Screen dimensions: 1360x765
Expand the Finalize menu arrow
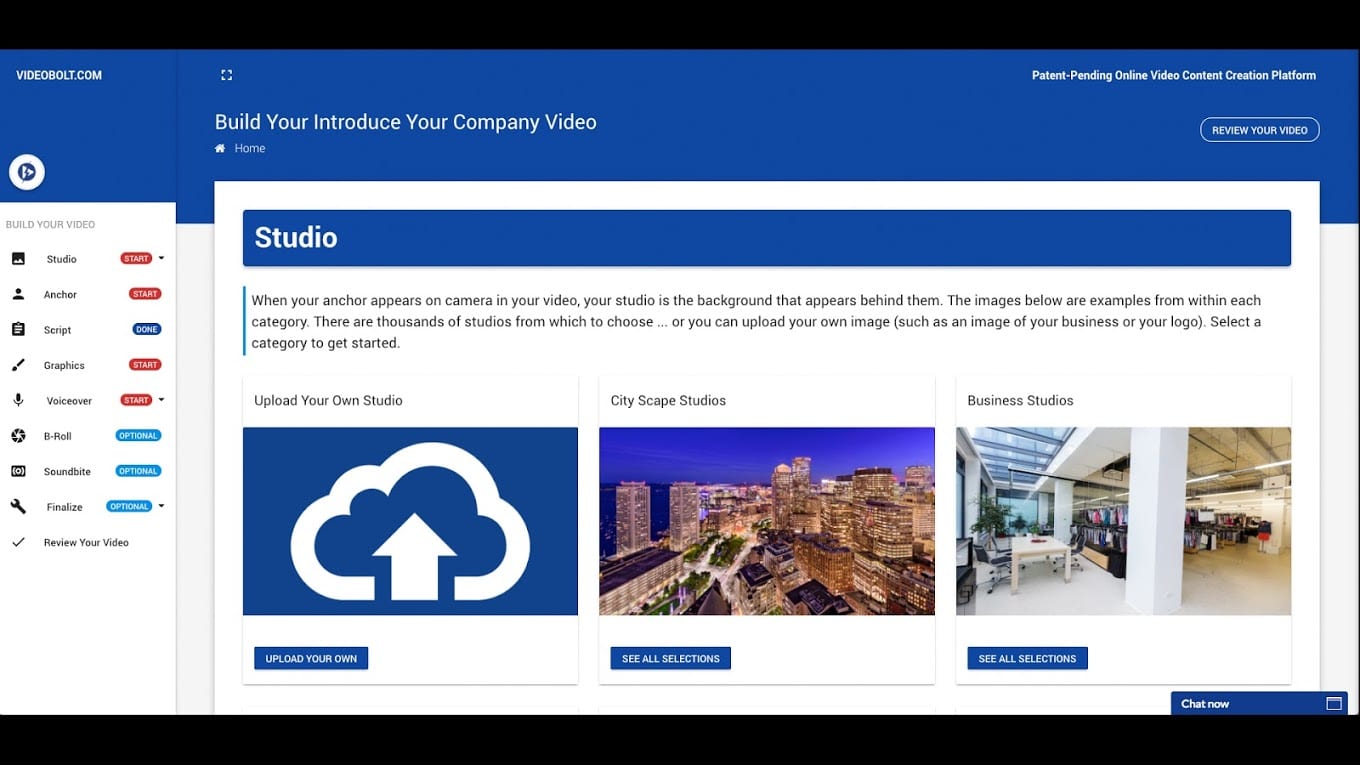tap(161, 506)
